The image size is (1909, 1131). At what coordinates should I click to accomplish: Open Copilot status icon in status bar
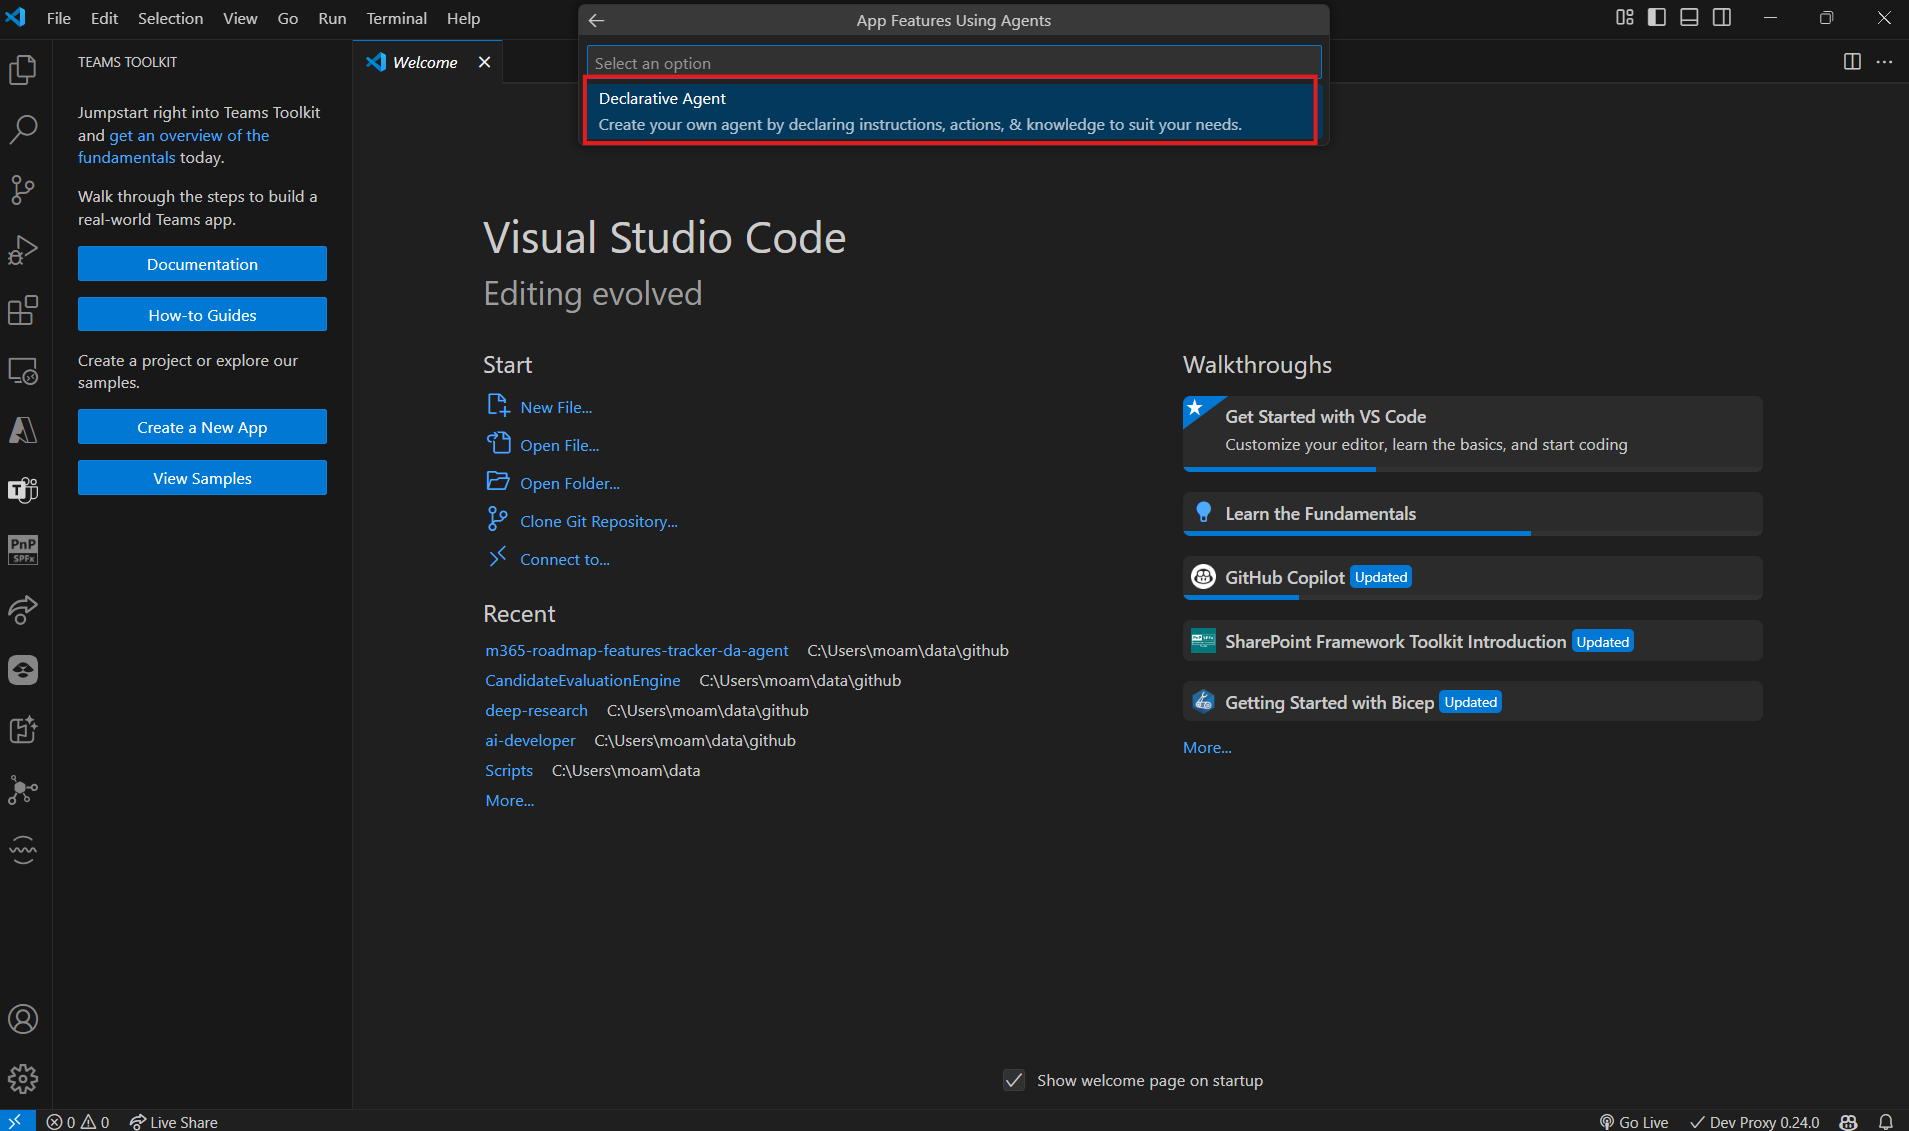click(1848, 1122)
